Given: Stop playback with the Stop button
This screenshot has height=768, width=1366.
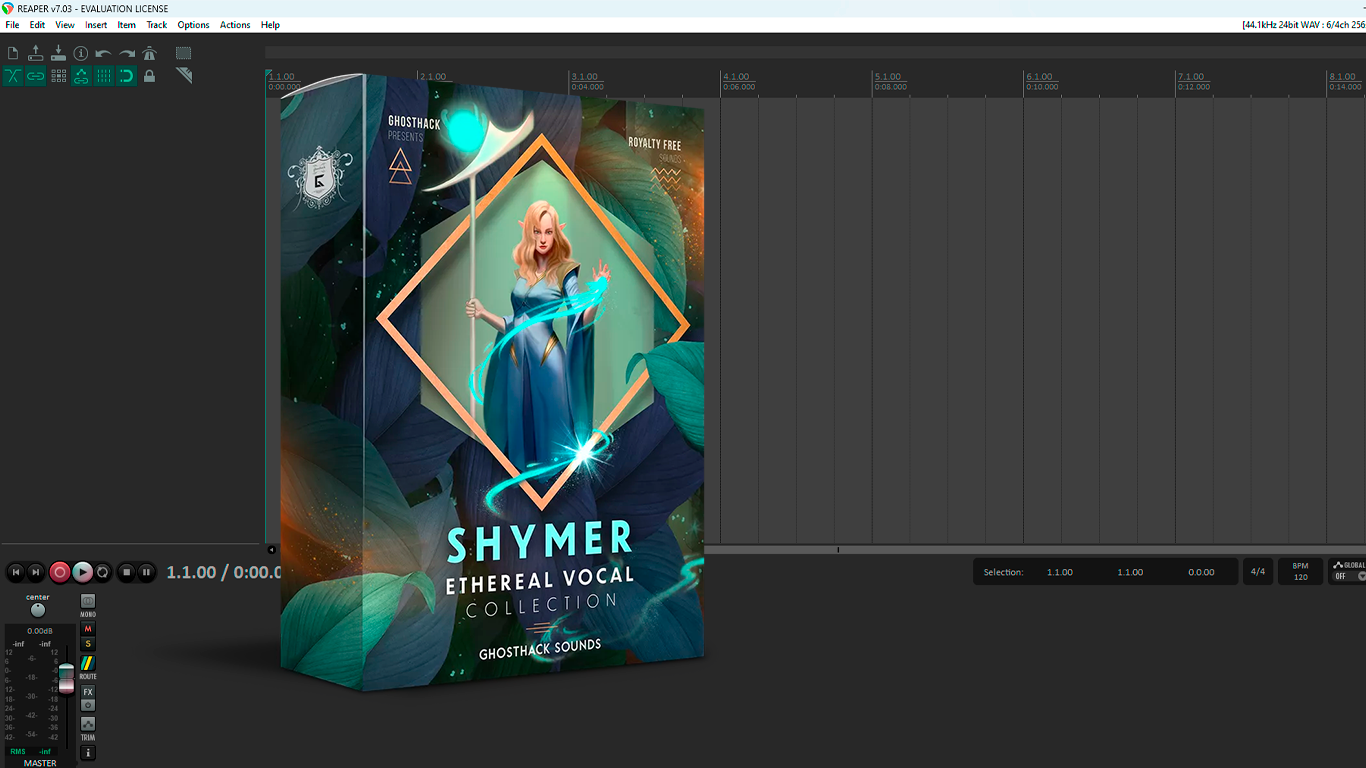Looking at the screenshot, I should tap(126, 572).
